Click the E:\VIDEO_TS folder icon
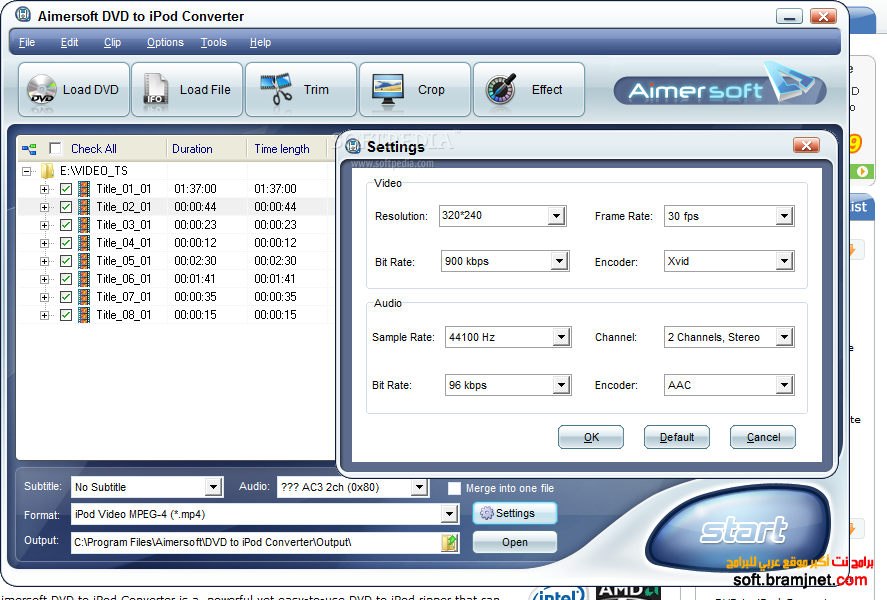Screen dimensions: 887x600 tap(48, 171)
